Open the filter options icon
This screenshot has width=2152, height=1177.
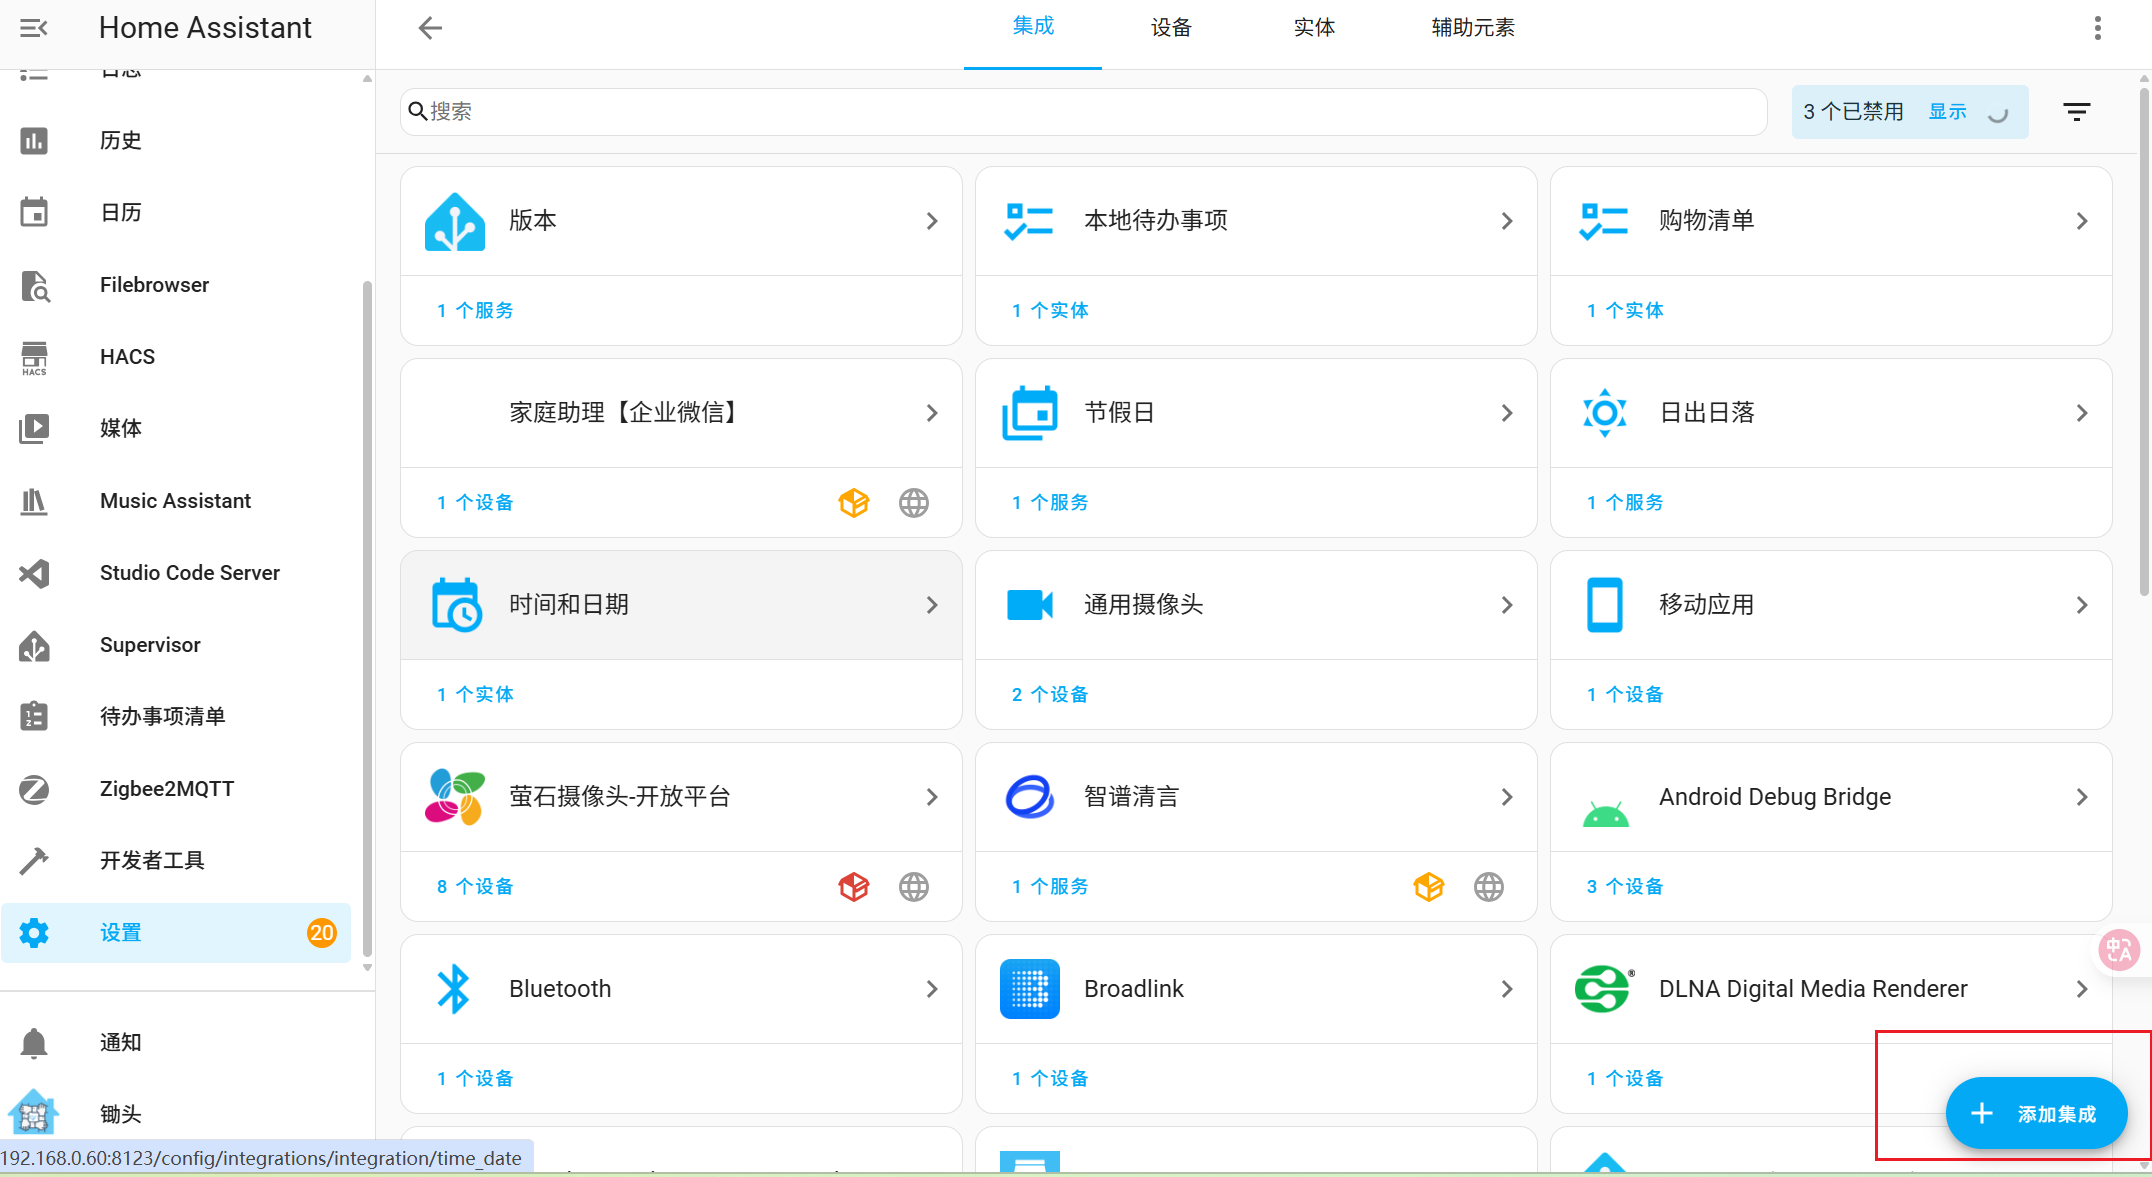point(2077,112)
